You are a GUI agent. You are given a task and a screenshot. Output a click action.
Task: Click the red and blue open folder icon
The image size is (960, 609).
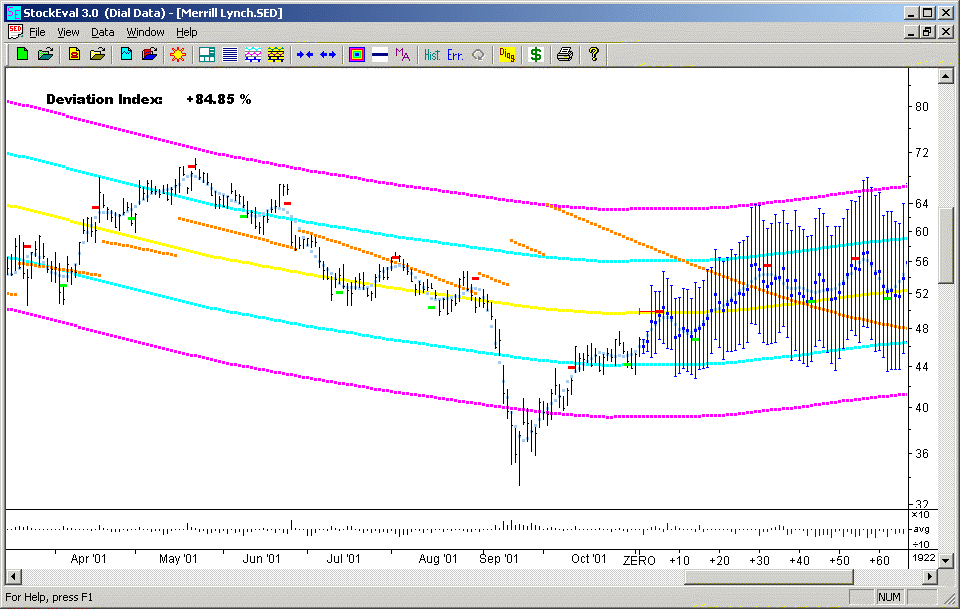click(x=149, y=54)
